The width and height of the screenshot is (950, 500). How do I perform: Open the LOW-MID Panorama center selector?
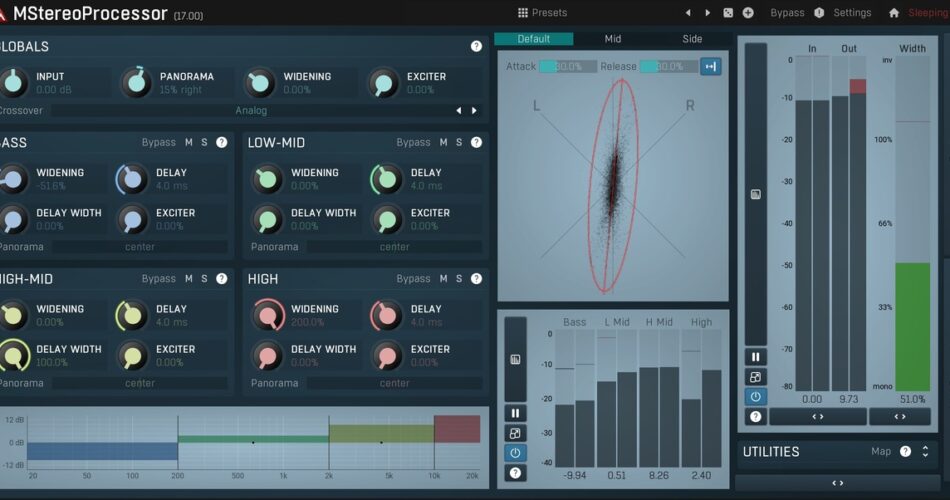pos(394,247)
